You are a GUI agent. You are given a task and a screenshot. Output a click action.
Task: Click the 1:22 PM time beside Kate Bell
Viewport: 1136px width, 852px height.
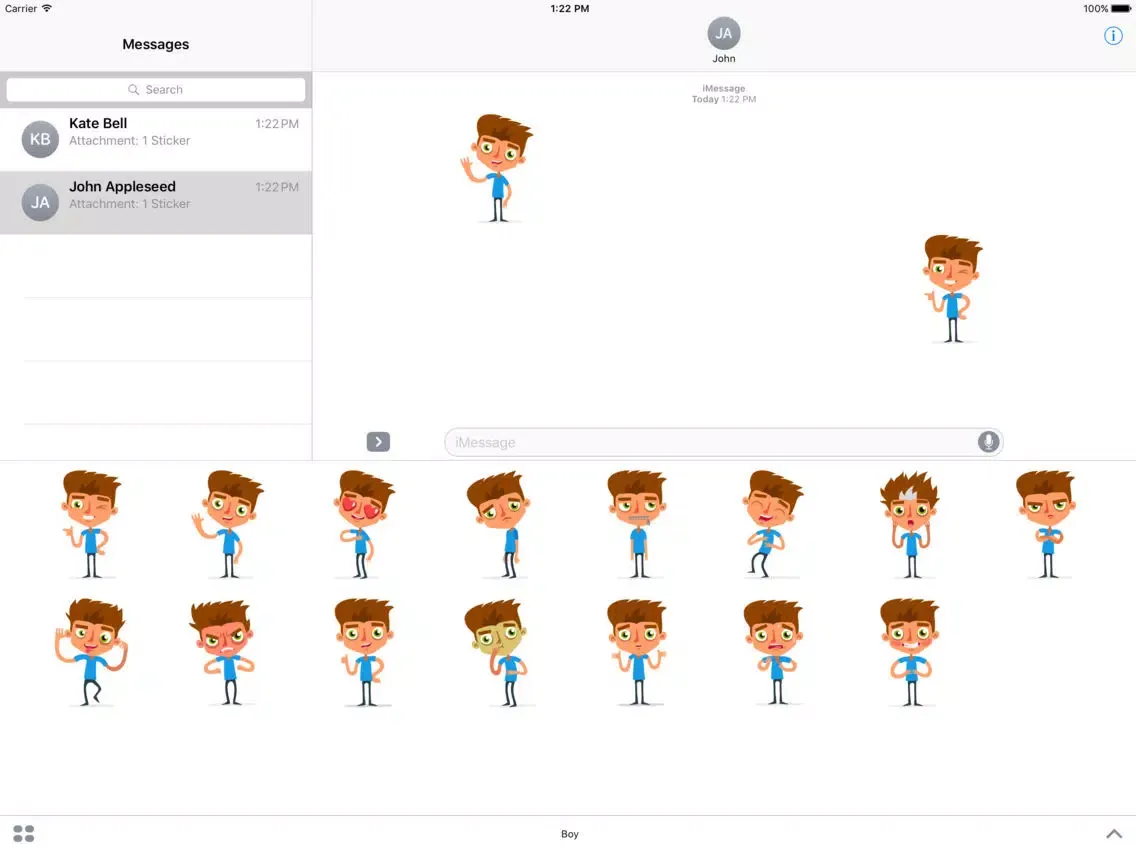click(277, 124)
